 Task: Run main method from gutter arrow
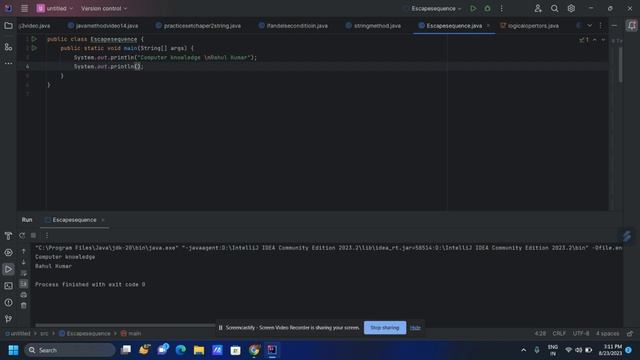(34, 48)
